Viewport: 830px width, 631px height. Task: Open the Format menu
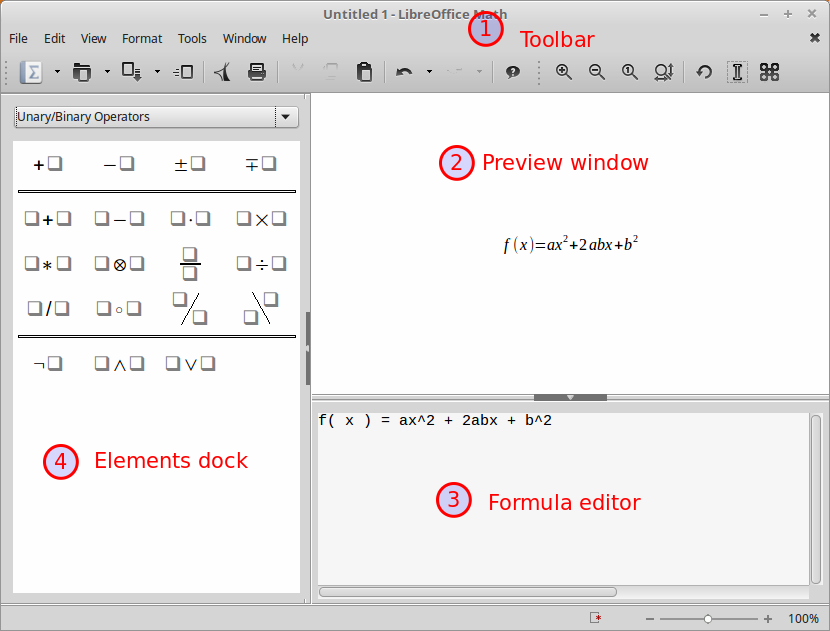[x=142, y=38]
